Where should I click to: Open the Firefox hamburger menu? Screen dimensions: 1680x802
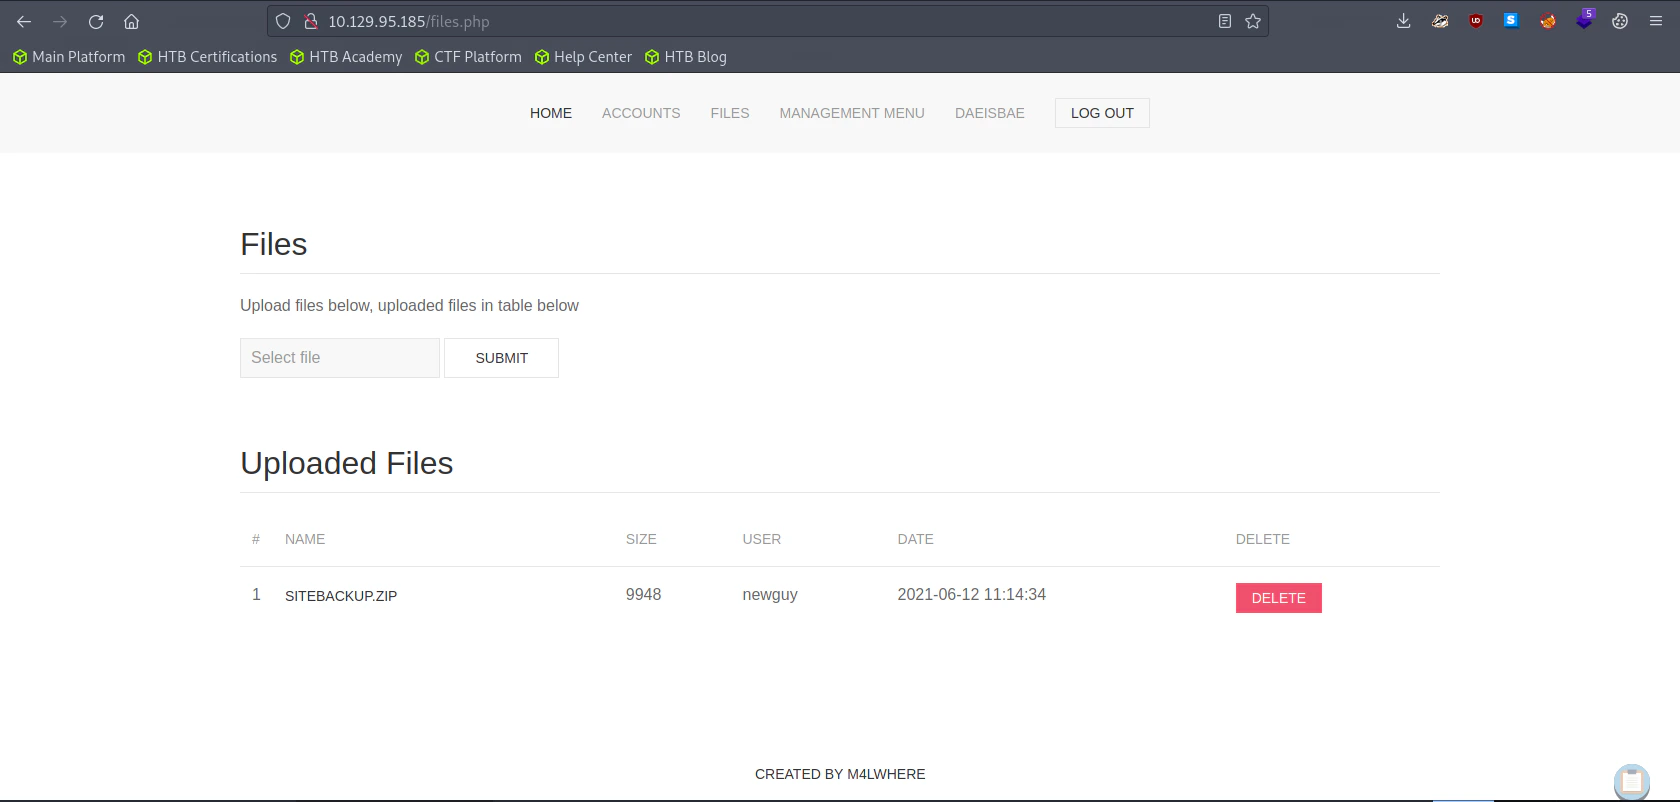(1656, 21)
